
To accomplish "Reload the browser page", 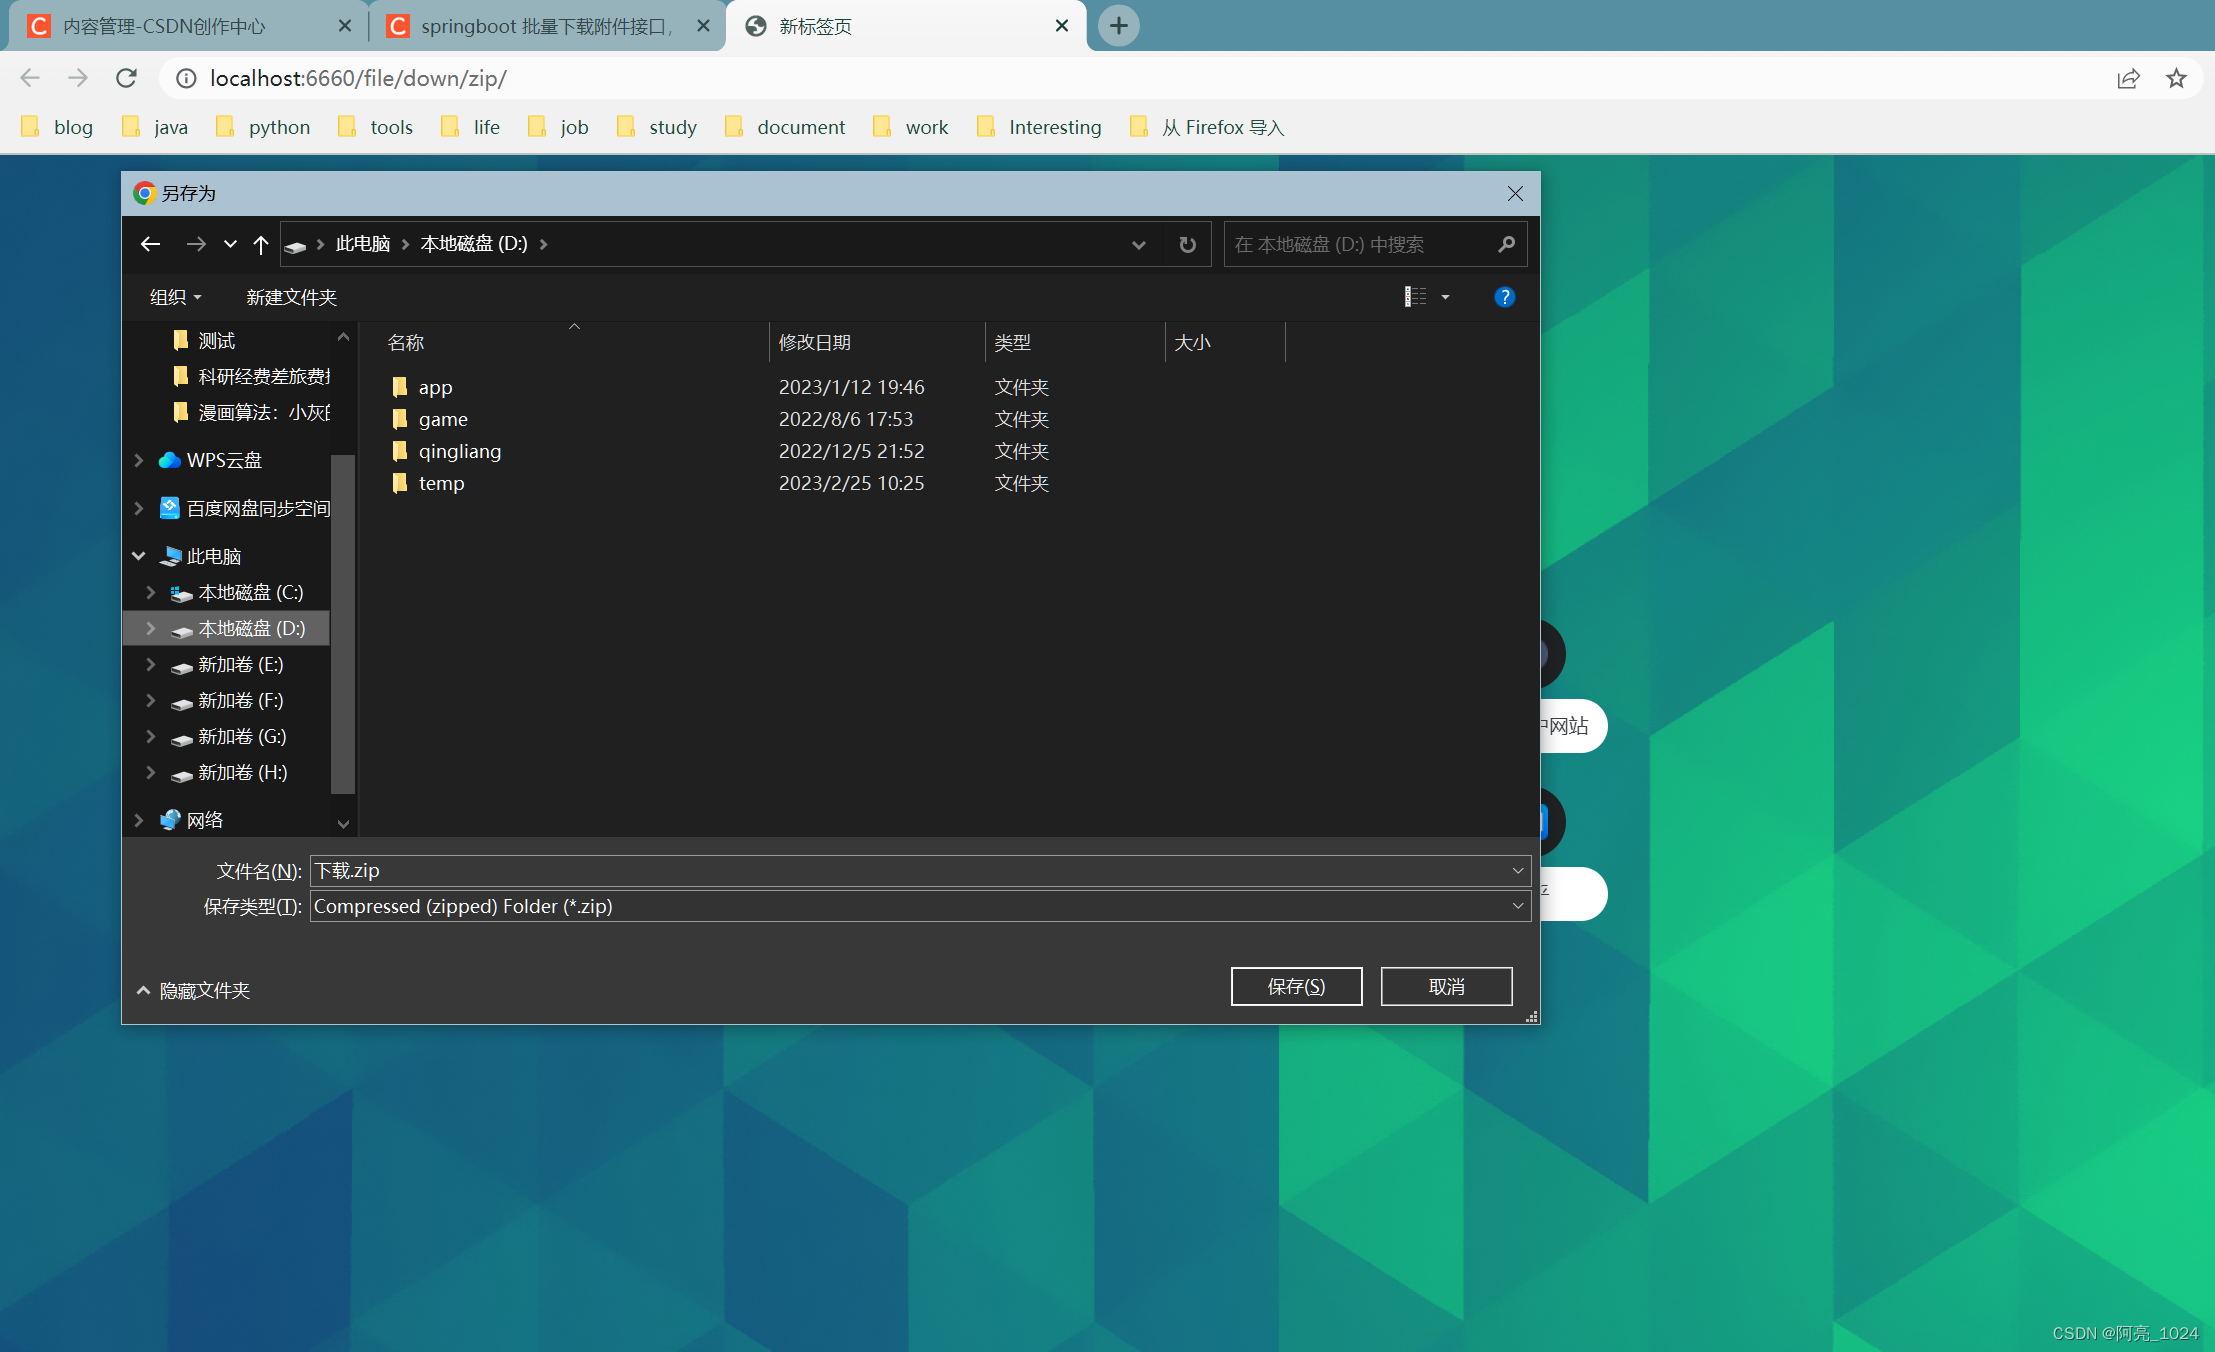I will pyautogui.click(x=126, y=78).
